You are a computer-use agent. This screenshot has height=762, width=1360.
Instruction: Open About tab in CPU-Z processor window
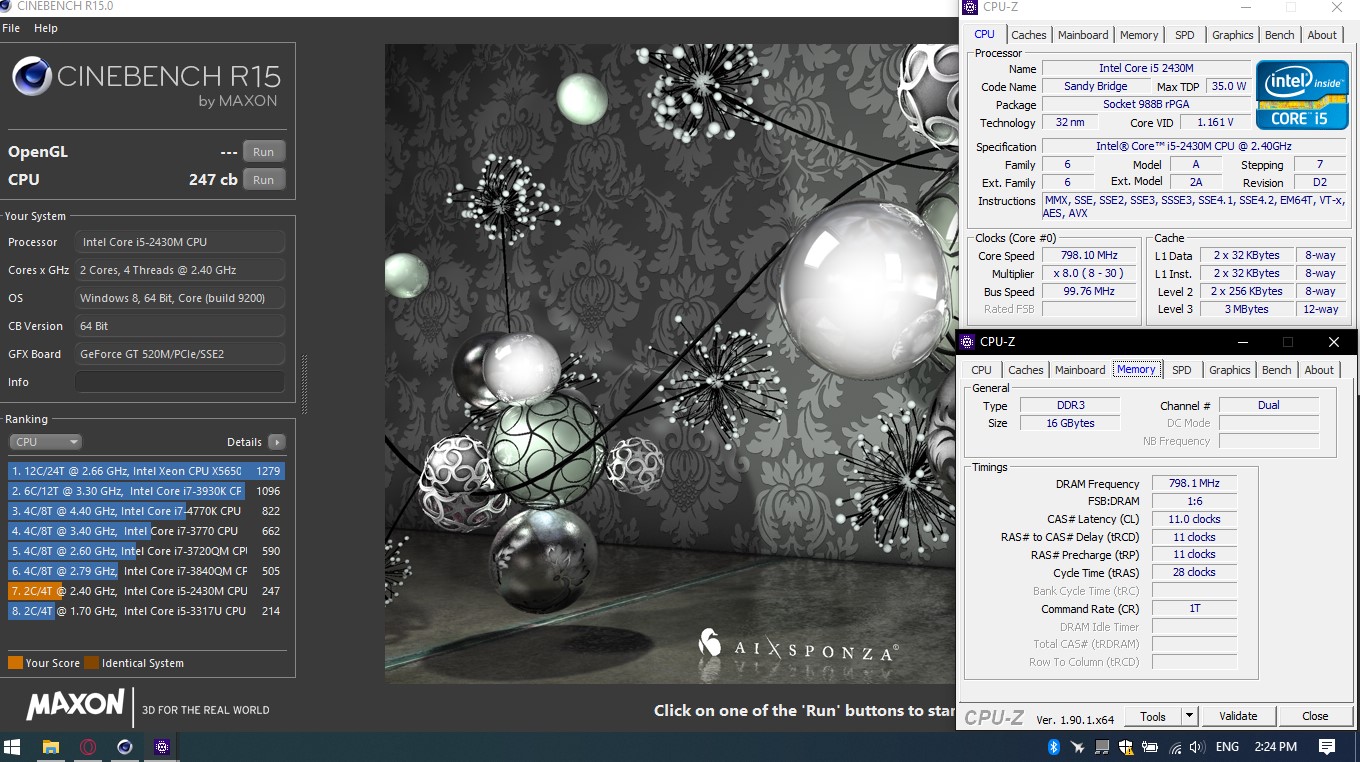(x=1322, y=35)
